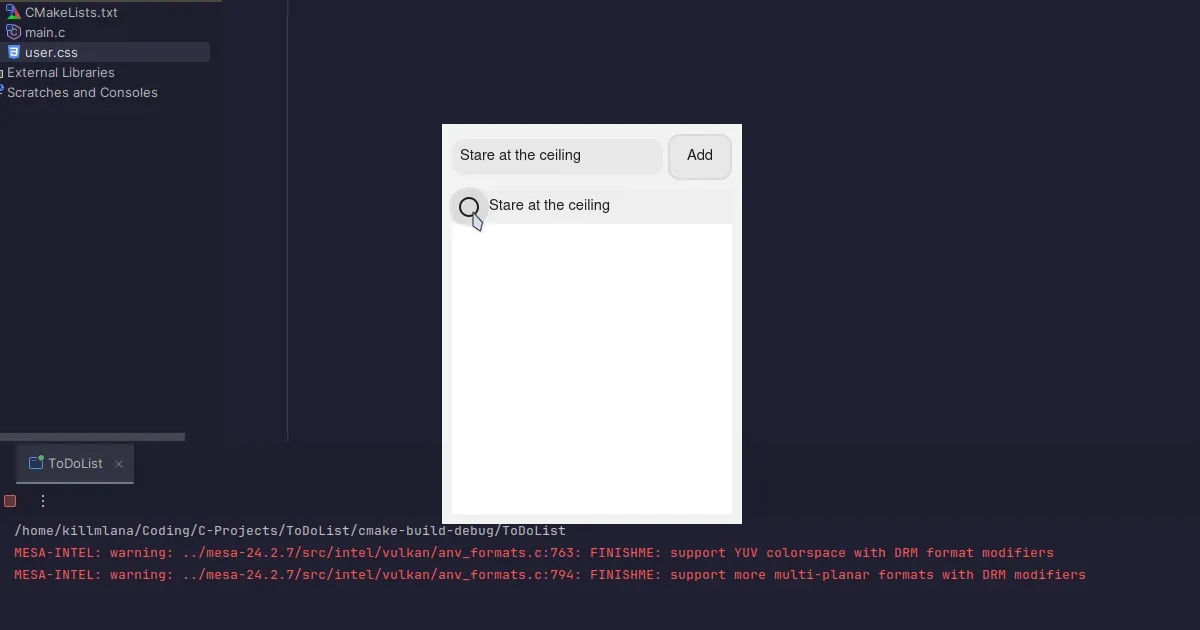The image size is (1200, 630).
Task: Click the task text input field
Action: (x=556, y=156)
